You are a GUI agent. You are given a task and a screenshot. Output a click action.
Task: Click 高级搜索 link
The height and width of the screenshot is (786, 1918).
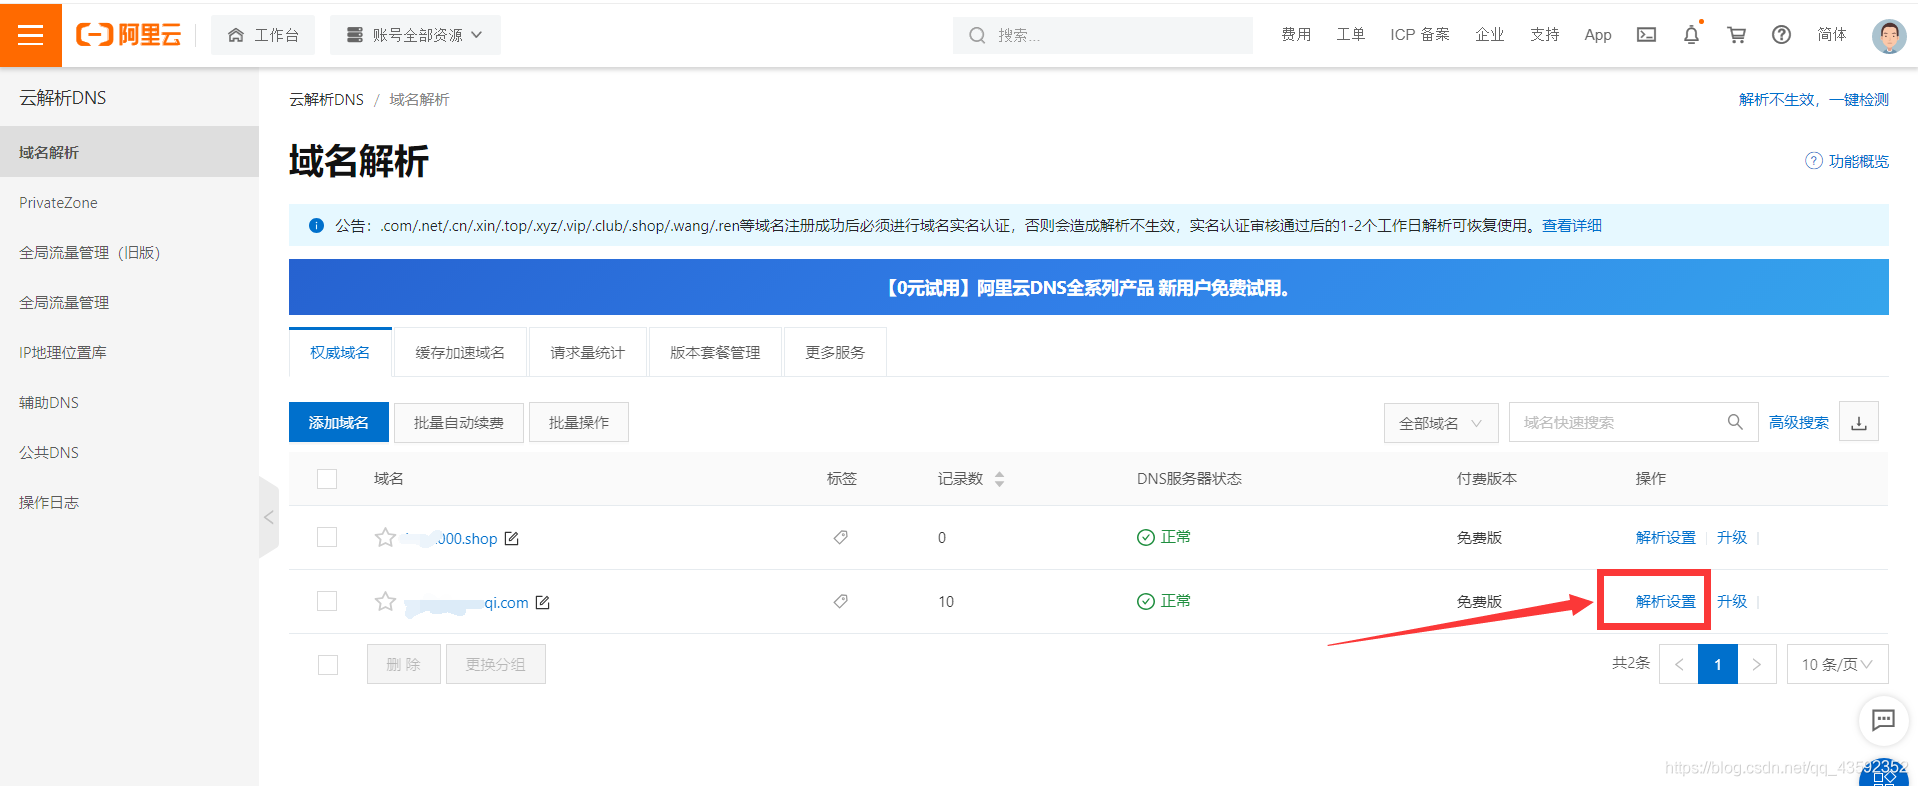pos(1799,422)
